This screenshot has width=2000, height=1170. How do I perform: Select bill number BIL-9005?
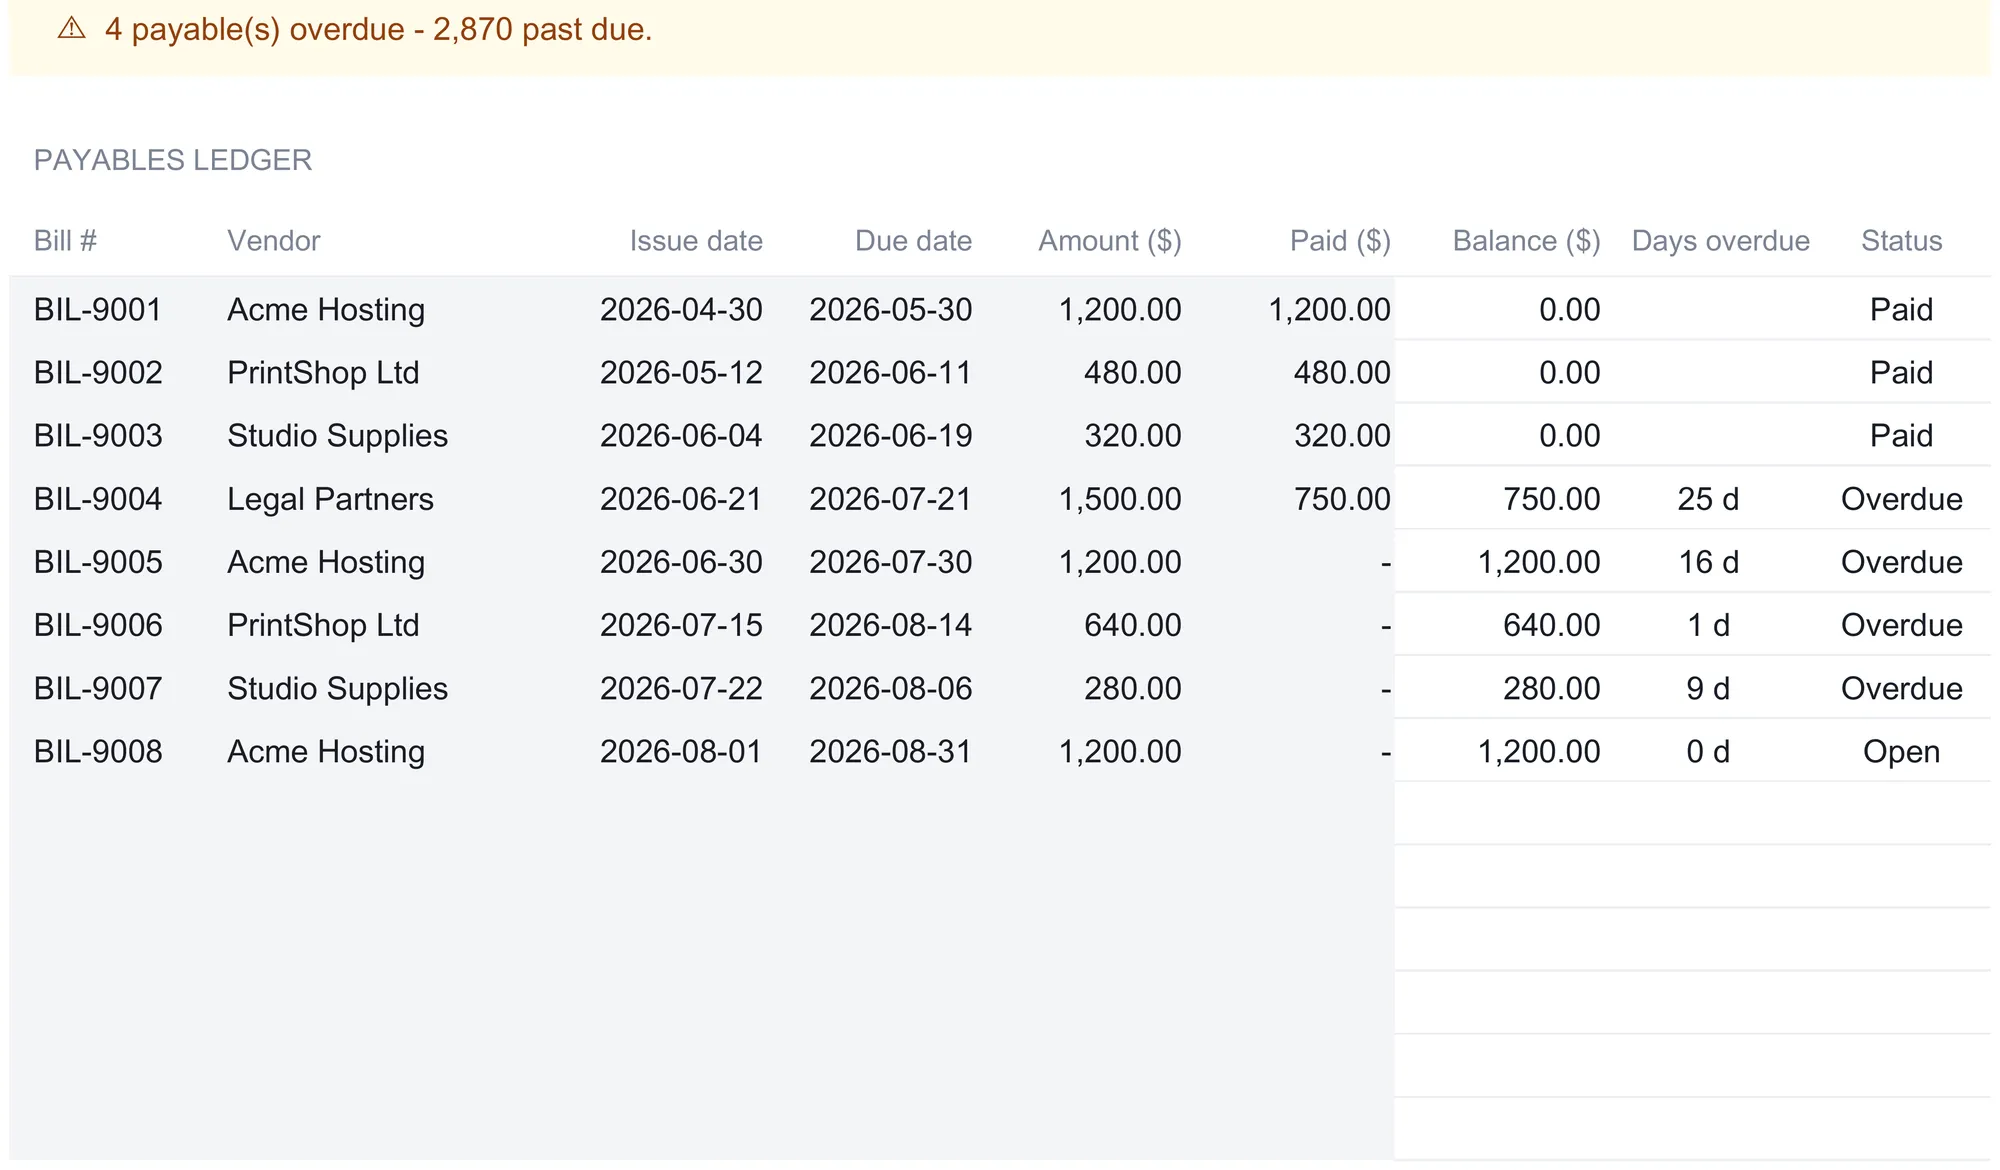coord(98,562)
